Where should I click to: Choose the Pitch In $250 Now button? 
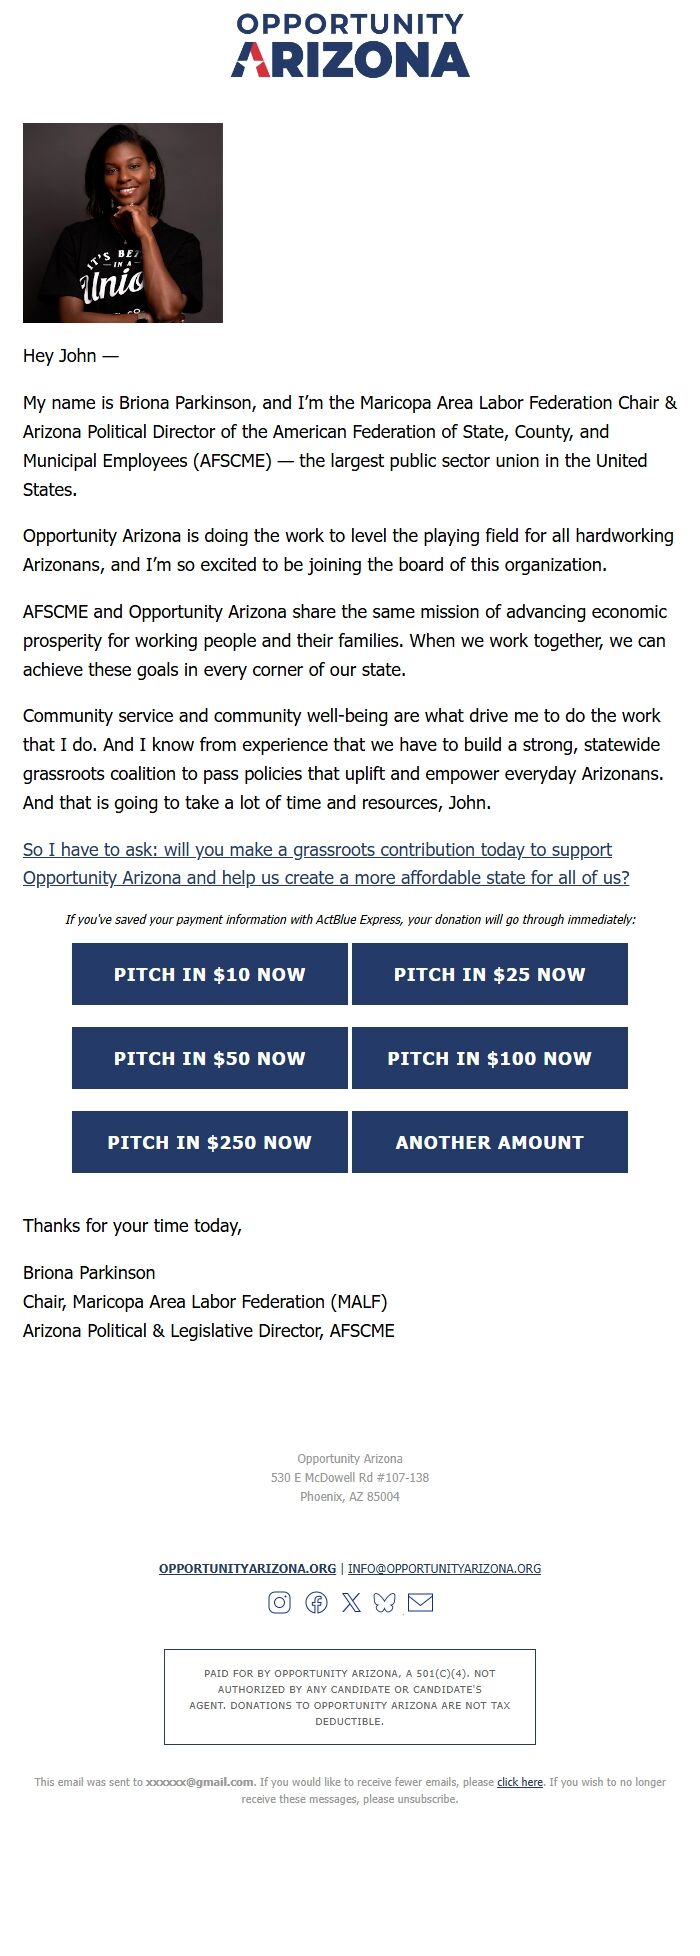pyautogui.click(x=210, y=1142)
